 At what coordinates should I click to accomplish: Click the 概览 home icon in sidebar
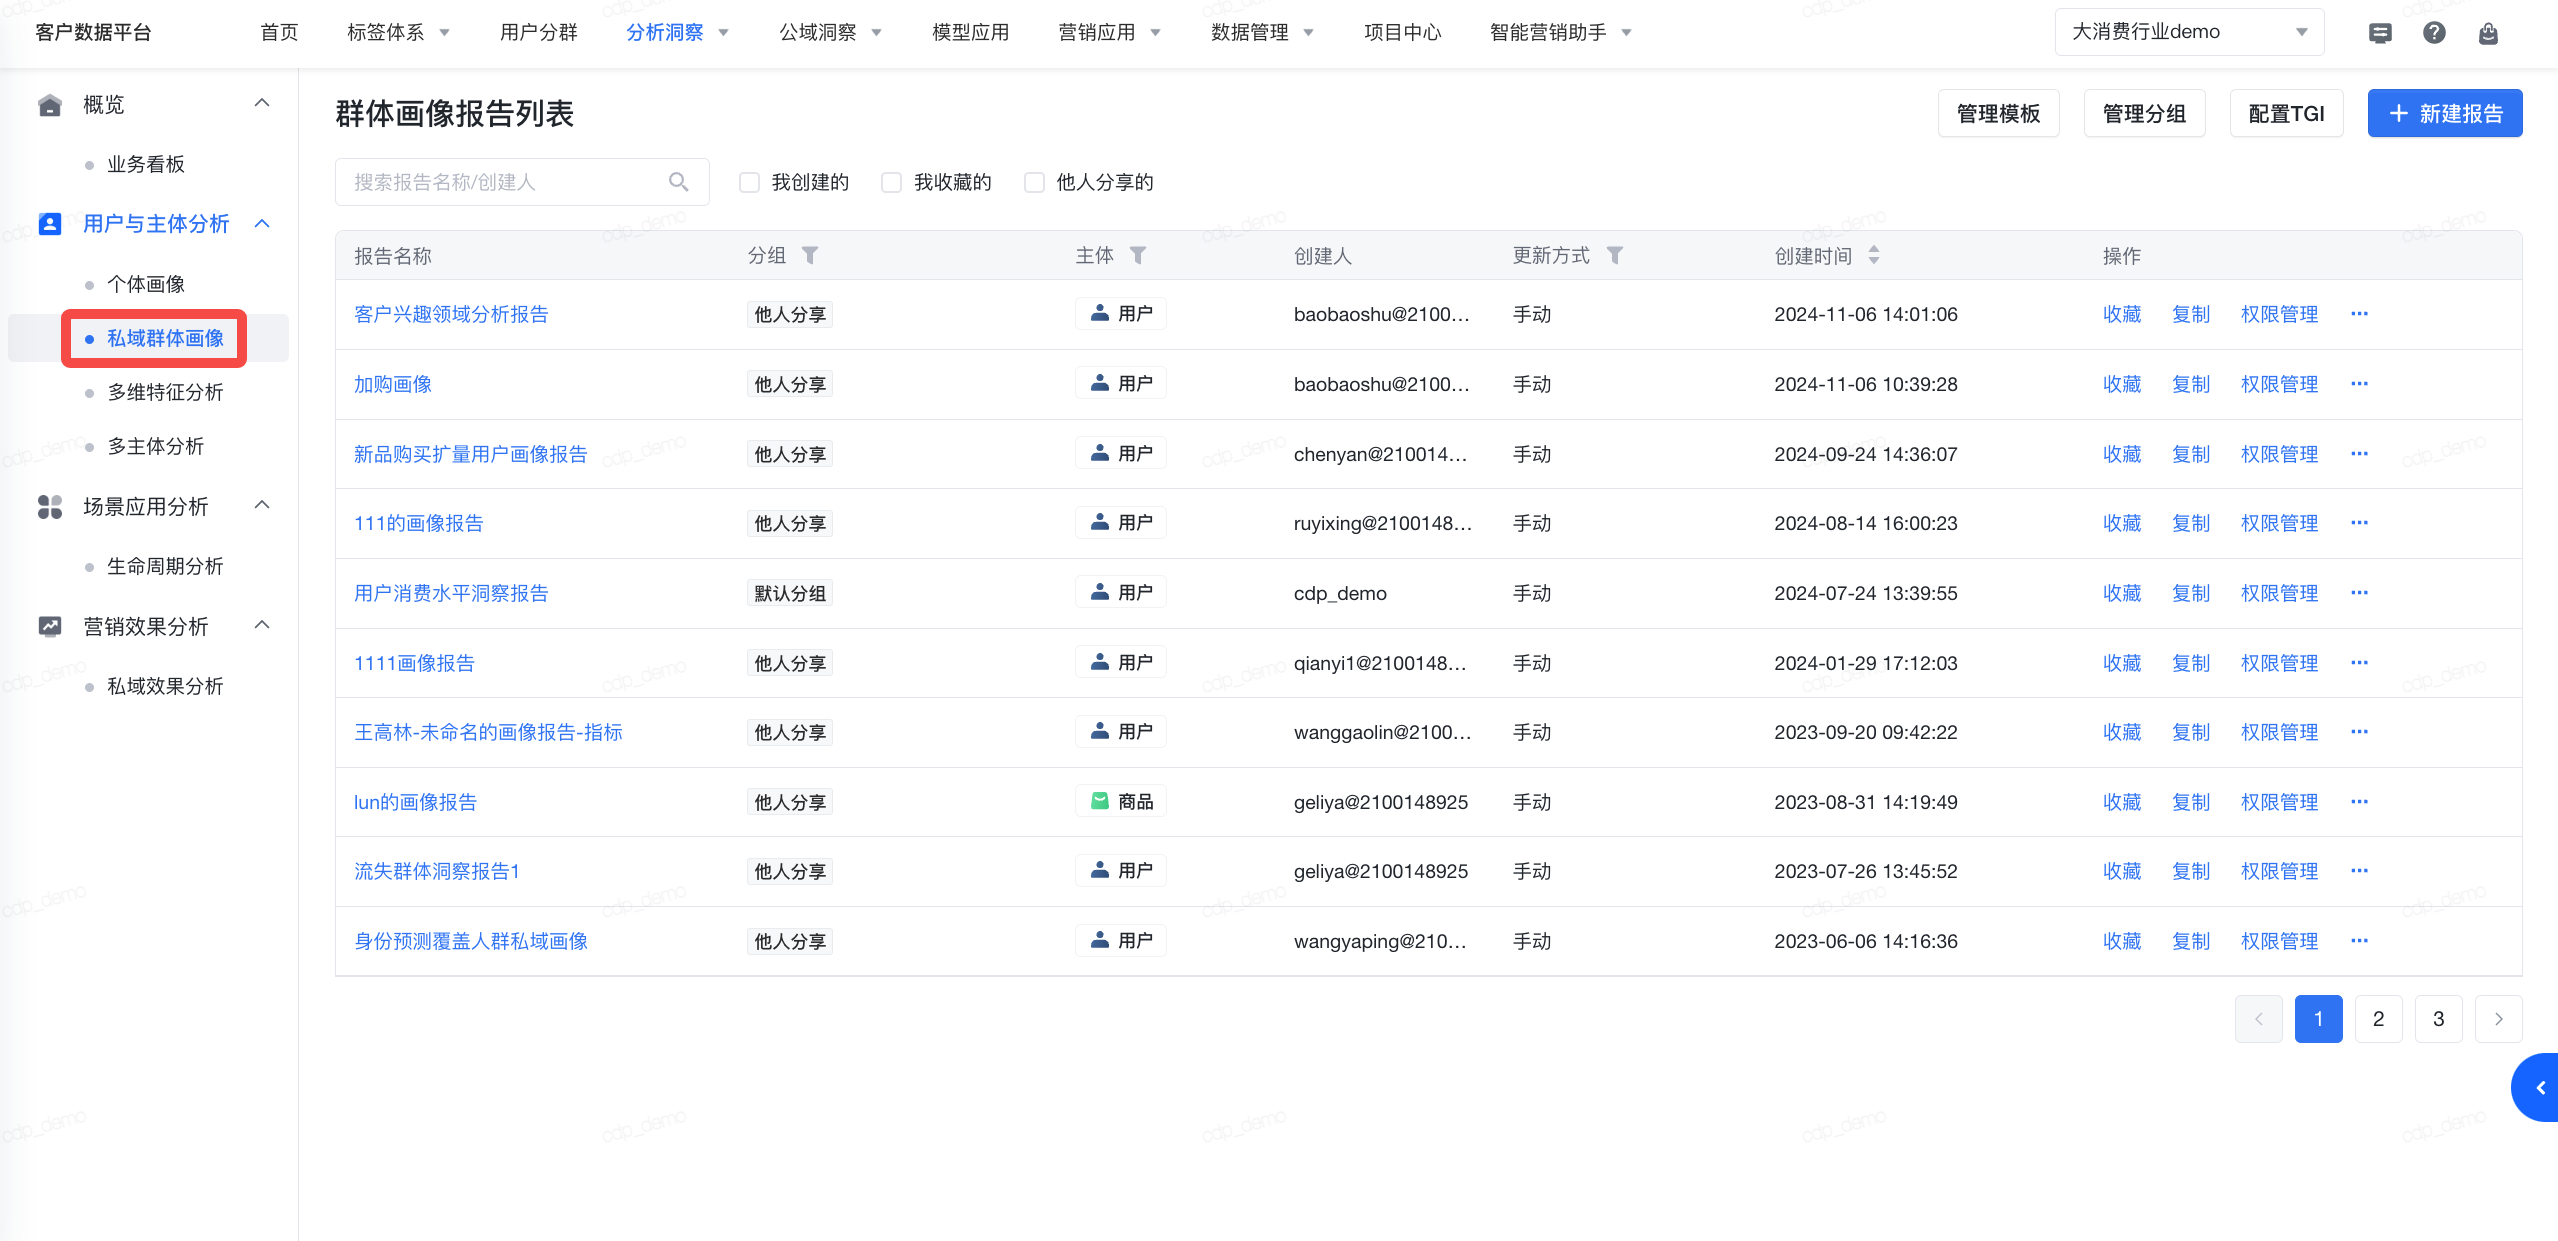click(50, 105)
